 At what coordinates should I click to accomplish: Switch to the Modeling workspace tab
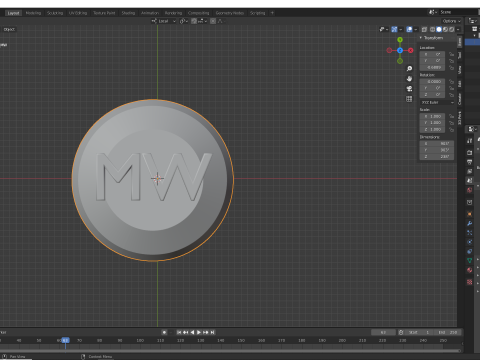(x=33, y=13)
